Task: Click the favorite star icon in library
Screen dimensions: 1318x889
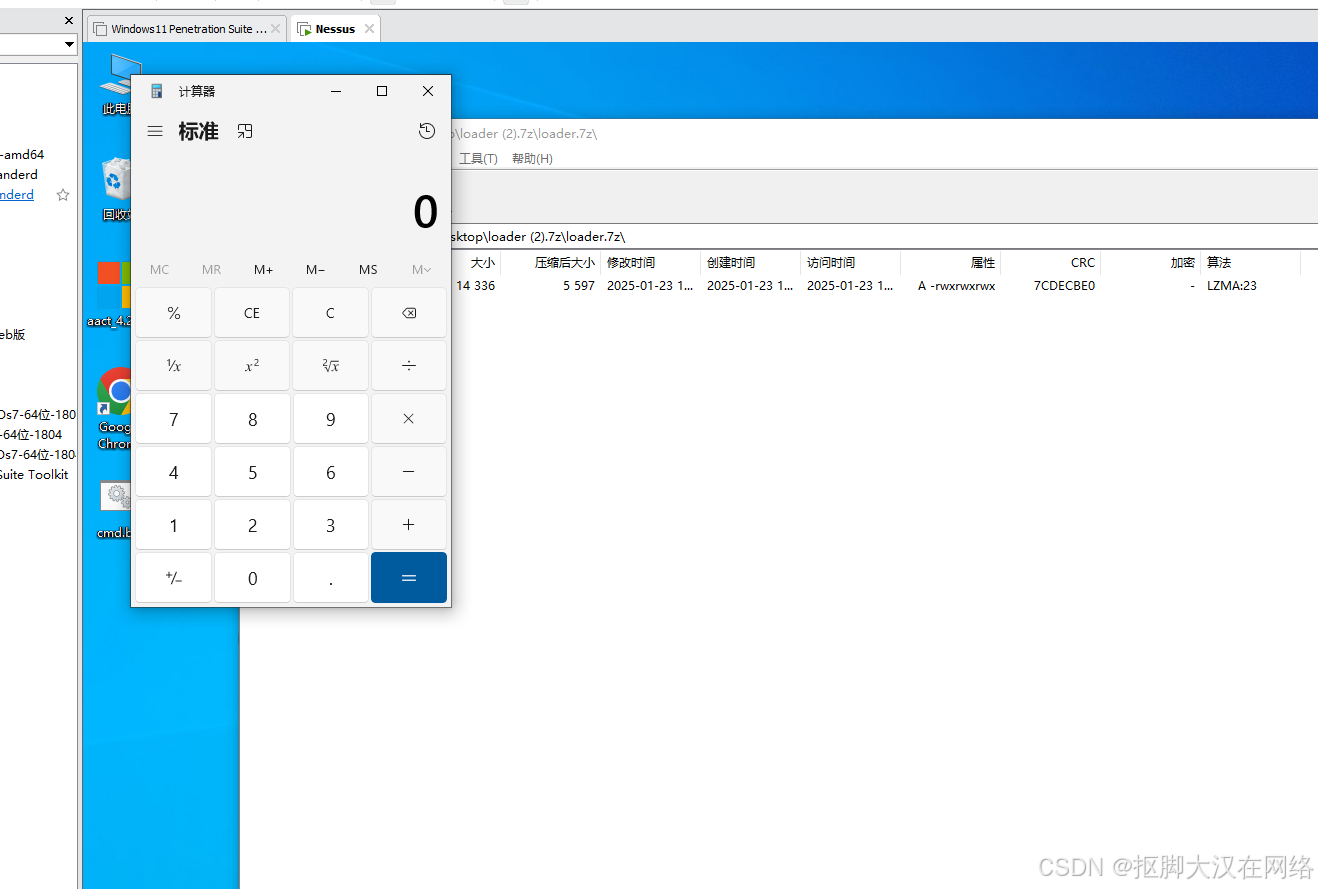Action: tap(63, 195)
